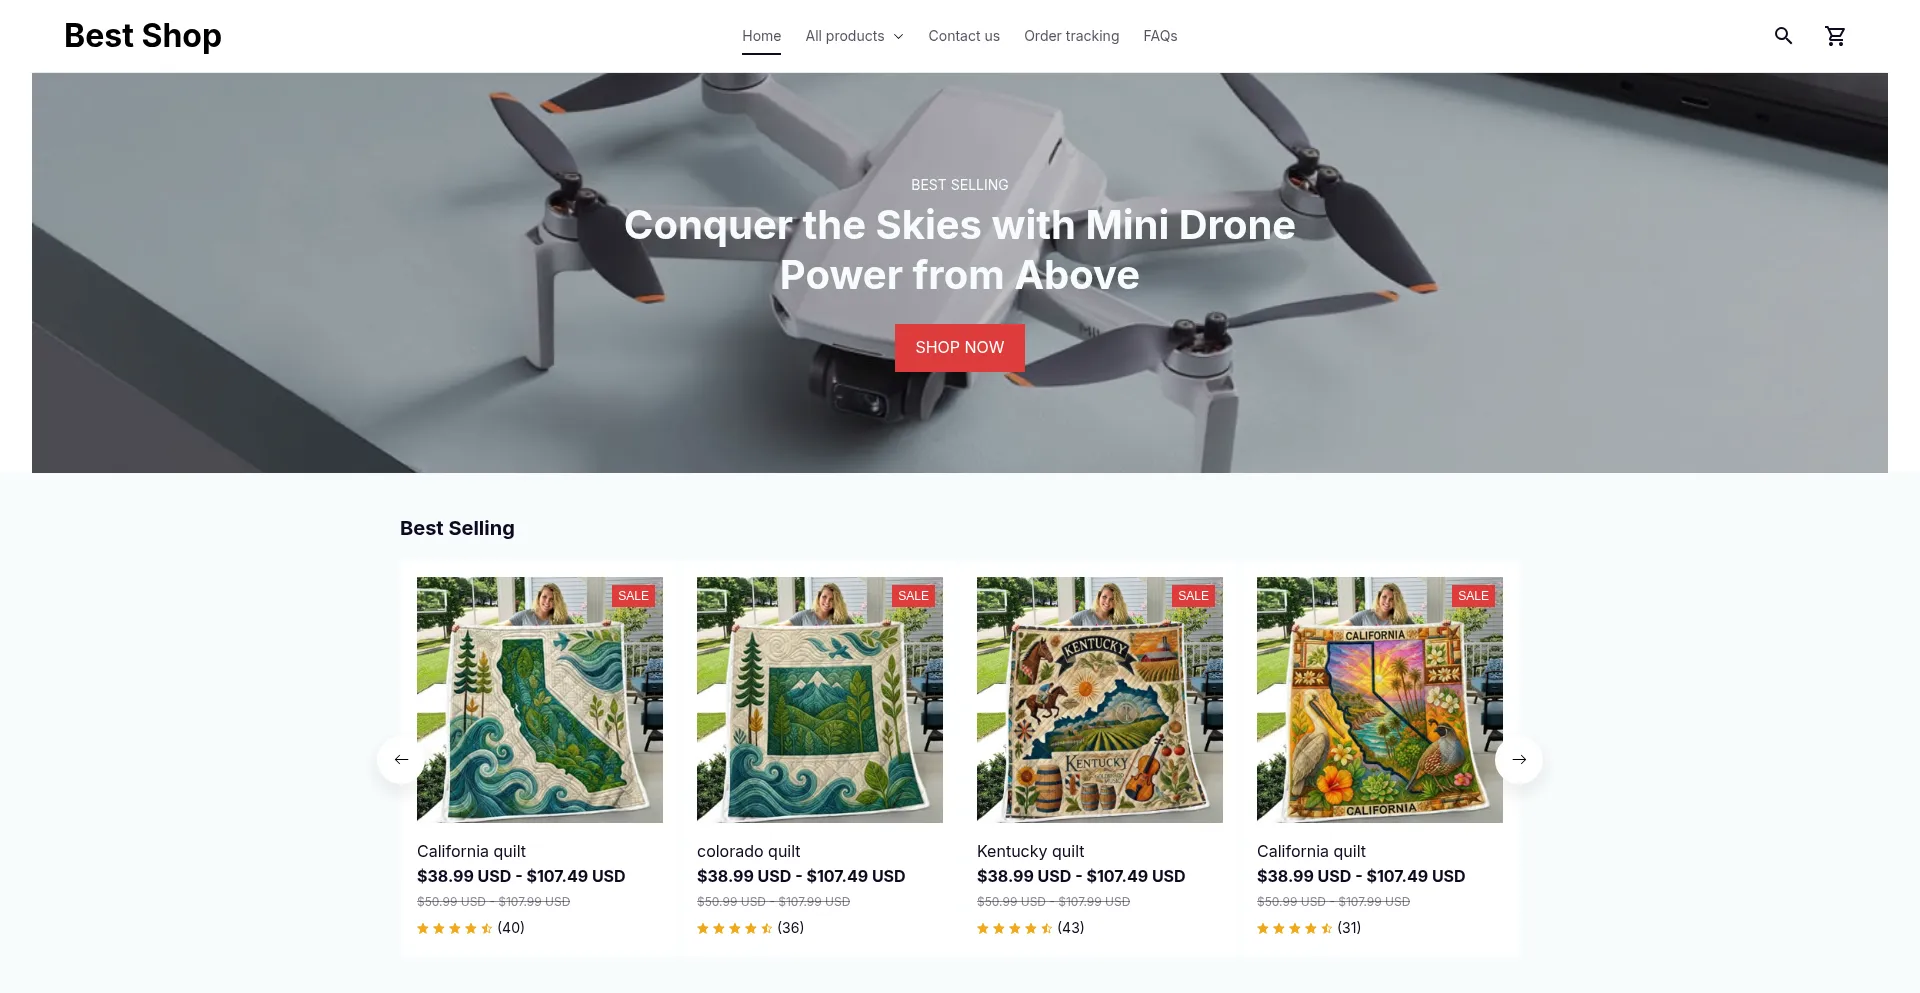Go to Home in navigation
The image size is (1920, 993).
[x=761, y=36]
